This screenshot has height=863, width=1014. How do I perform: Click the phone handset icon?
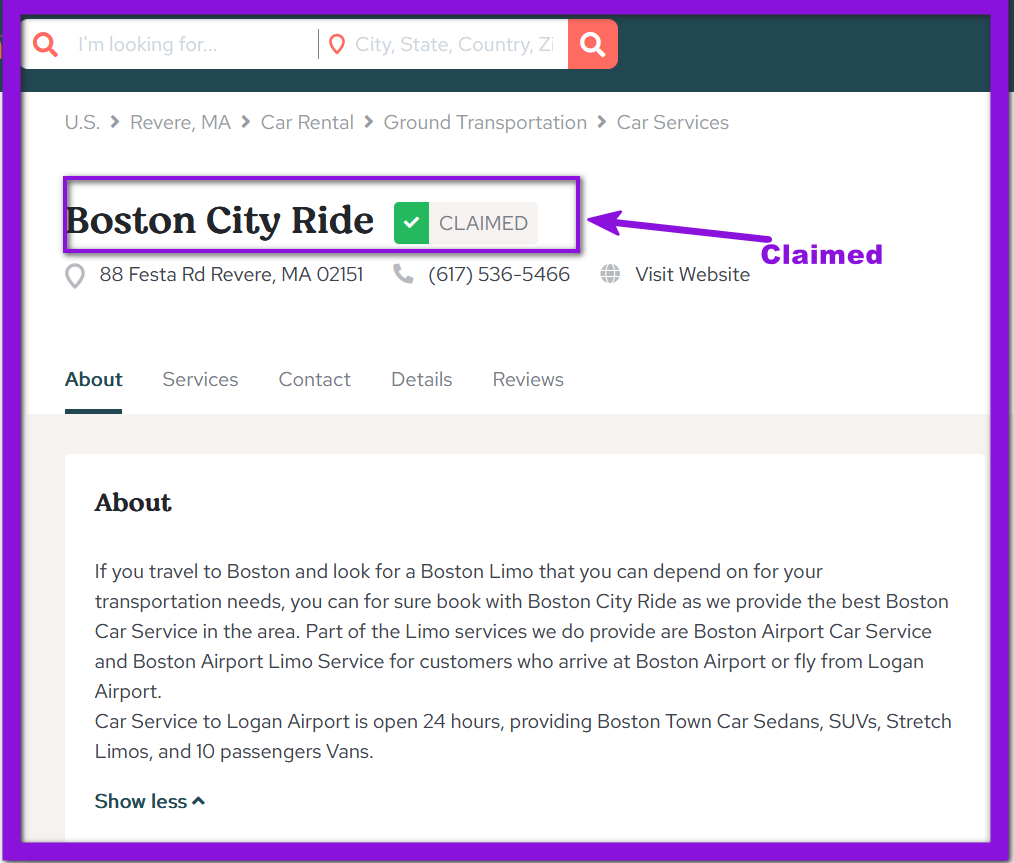click(404, 273)
